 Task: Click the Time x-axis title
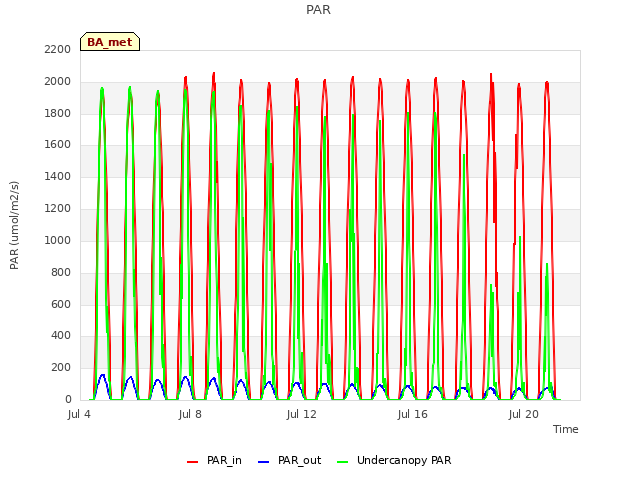(x=566, y=429)
